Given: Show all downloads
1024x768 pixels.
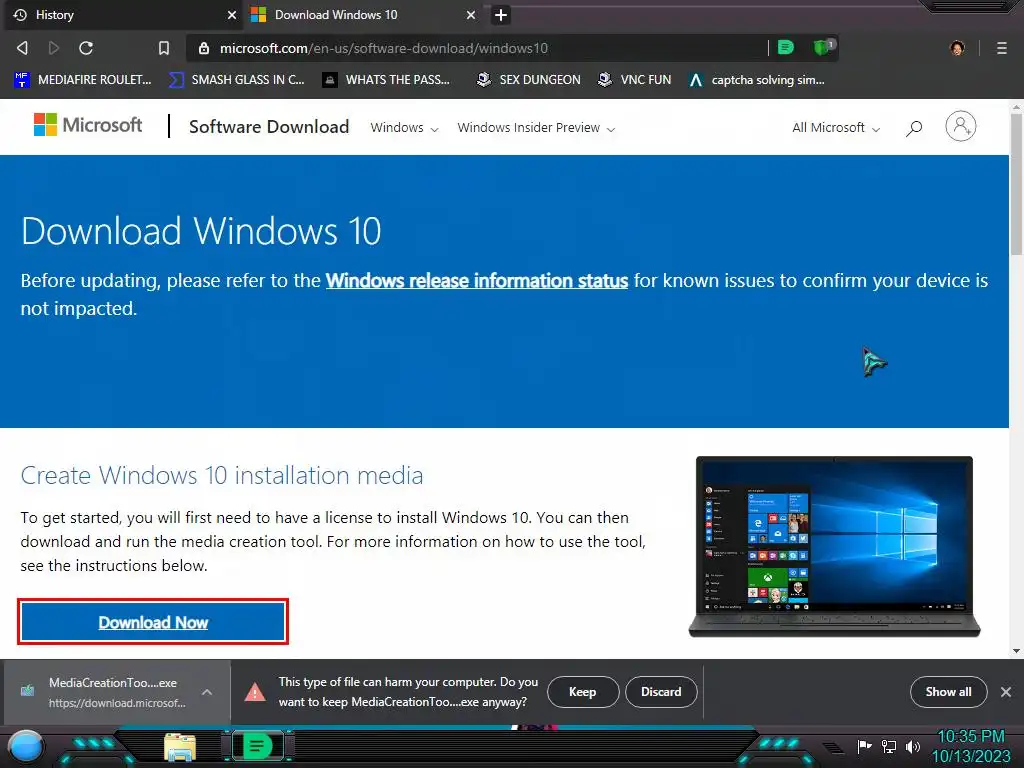Looking at the screenshot, I should (x=948, y=692).
